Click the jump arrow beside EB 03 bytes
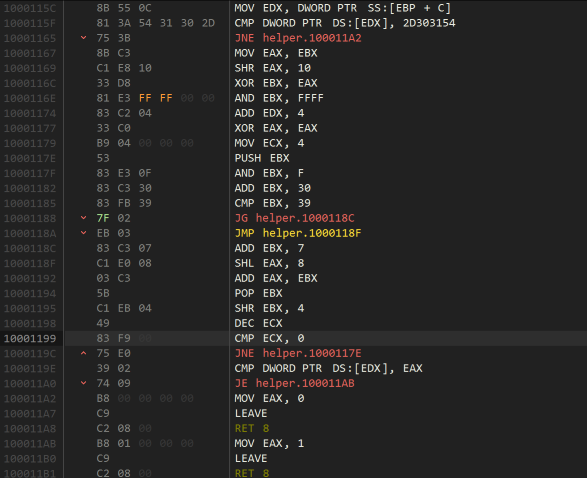 [83, 233]
